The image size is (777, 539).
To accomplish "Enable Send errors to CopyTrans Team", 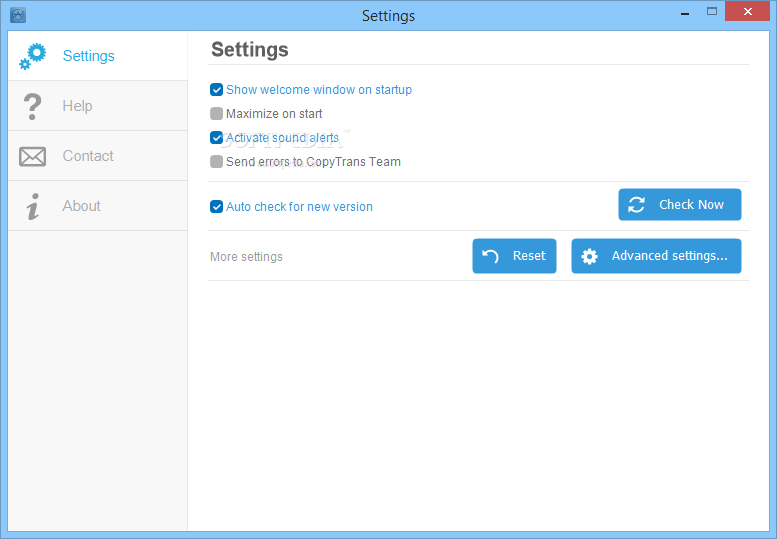I will 216,162.
